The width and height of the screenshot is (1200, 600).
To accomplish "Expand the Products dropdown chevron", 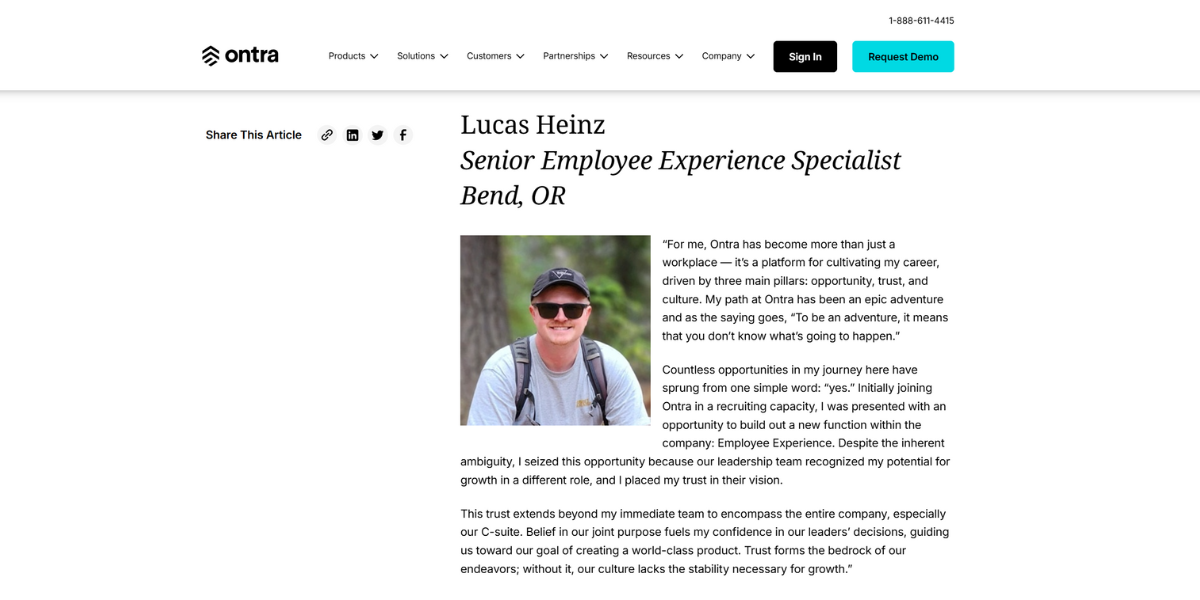I will (x=374, y=57).
